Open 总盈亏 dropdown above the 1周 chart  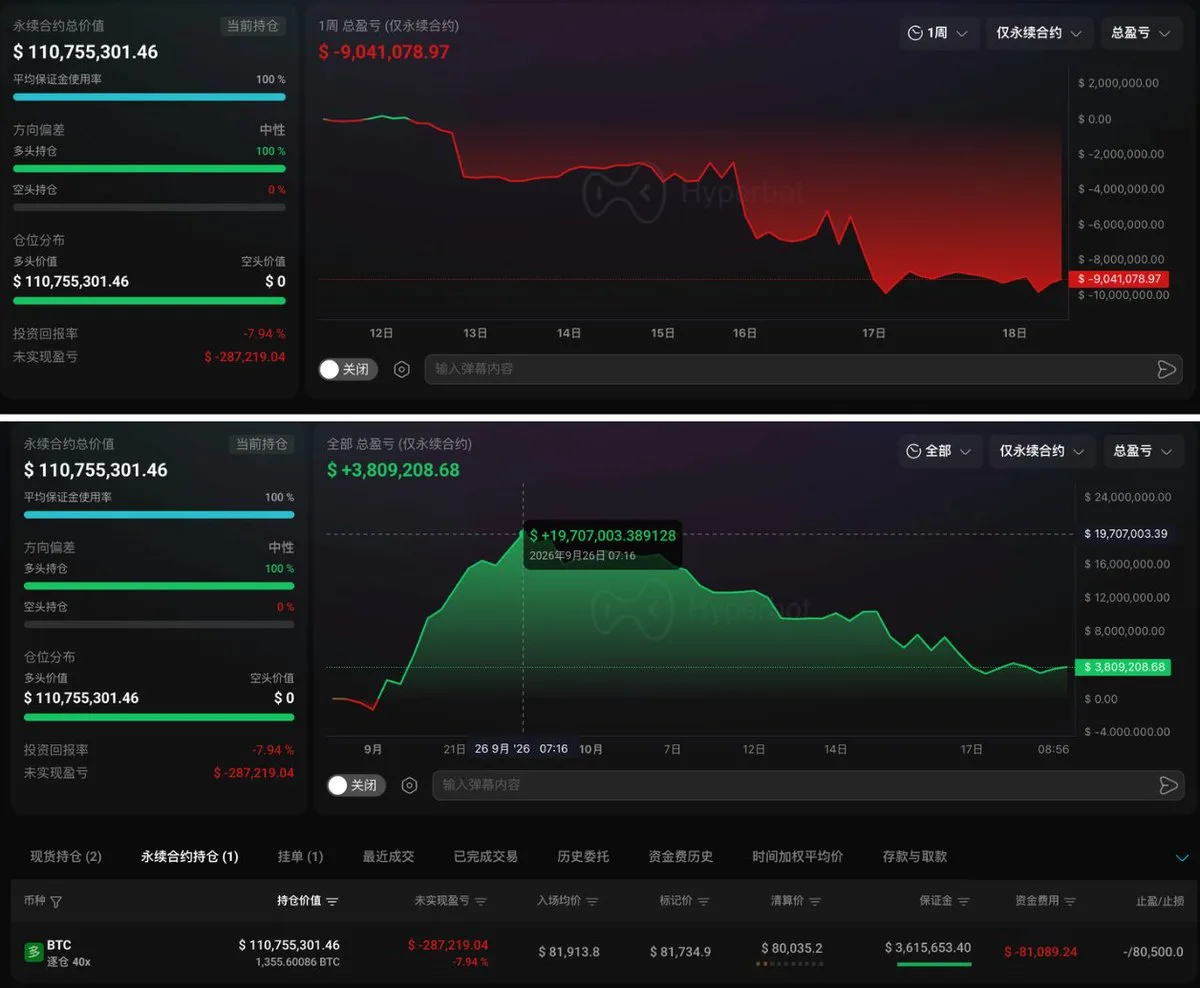(1140, 33)
